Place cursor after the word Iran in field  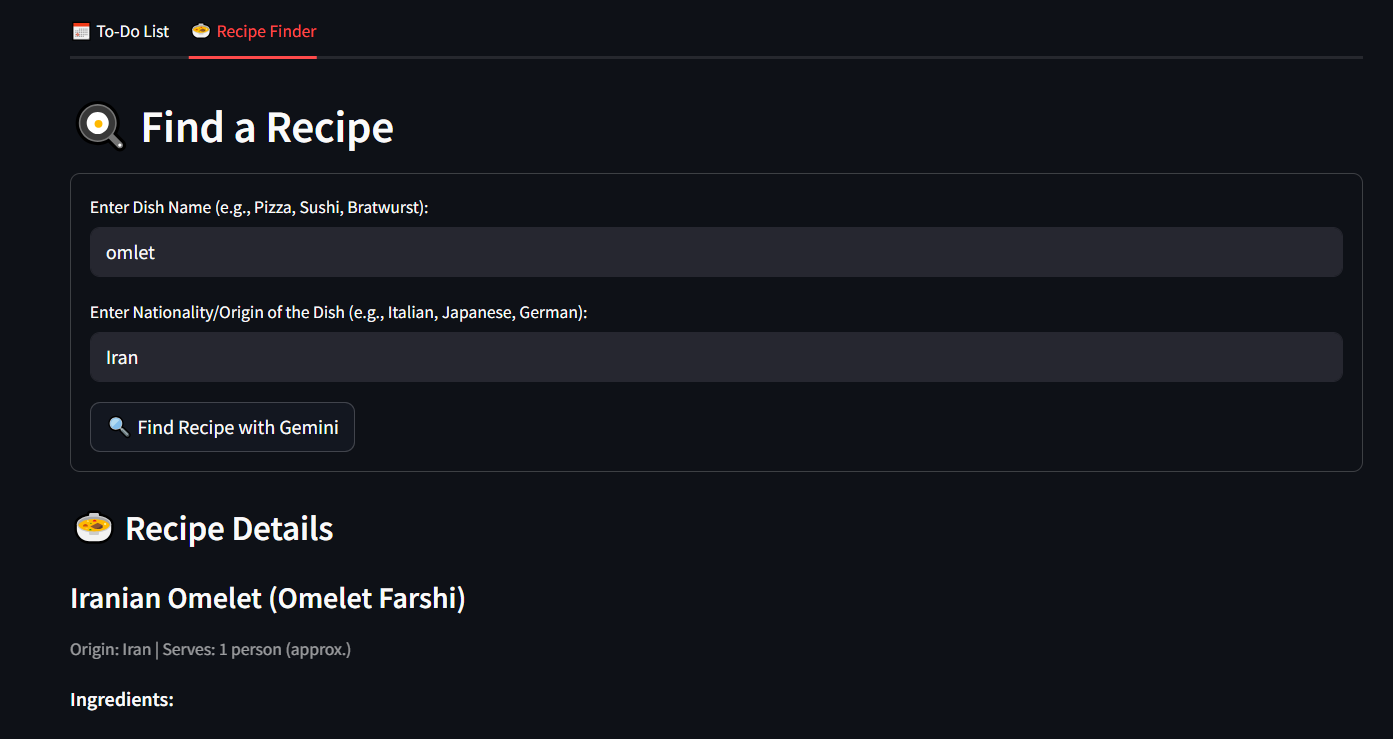pos(140,357)
